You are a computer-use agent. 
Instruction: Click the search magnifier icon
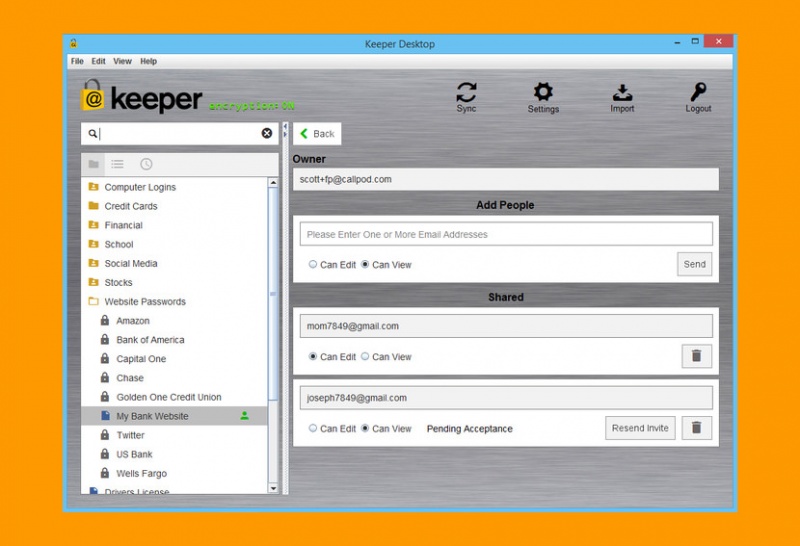[x=92, y=133]
